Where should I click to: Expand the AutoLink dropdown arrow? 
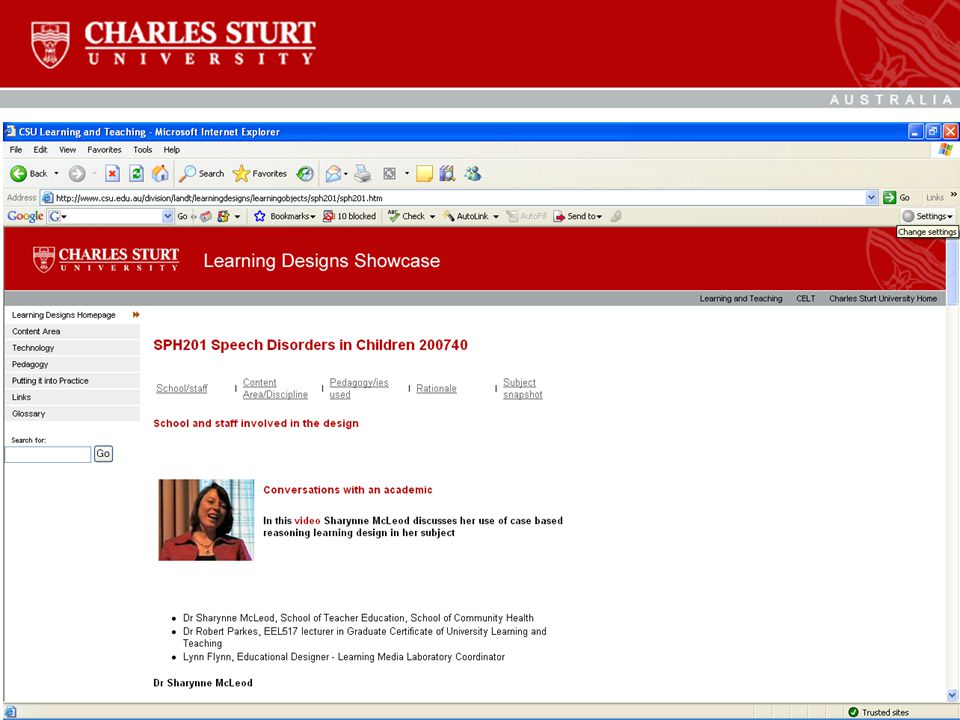coord(496,217)
